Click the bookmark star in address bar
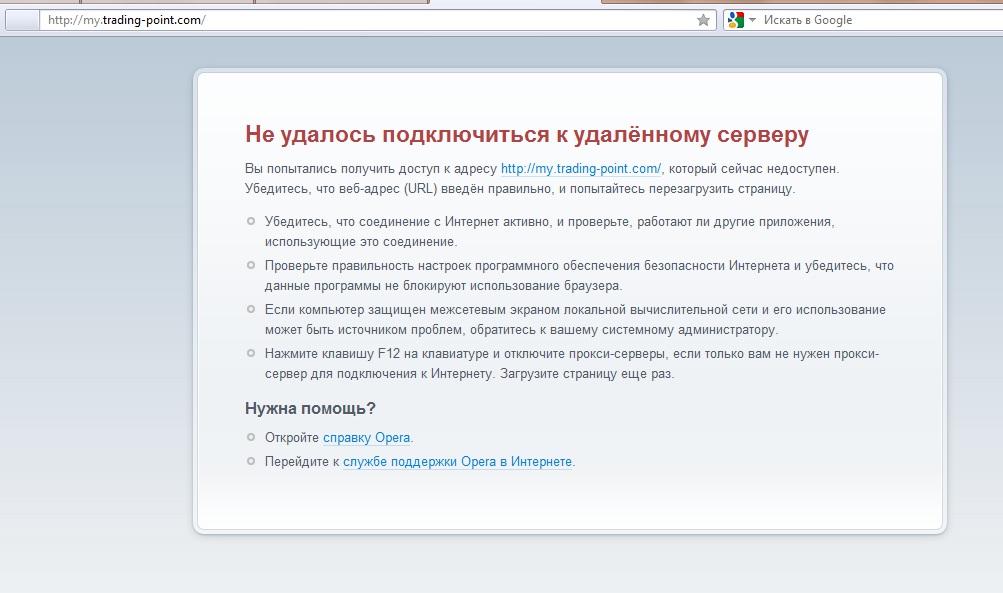The image size is (1003, 593). point(703,20)
